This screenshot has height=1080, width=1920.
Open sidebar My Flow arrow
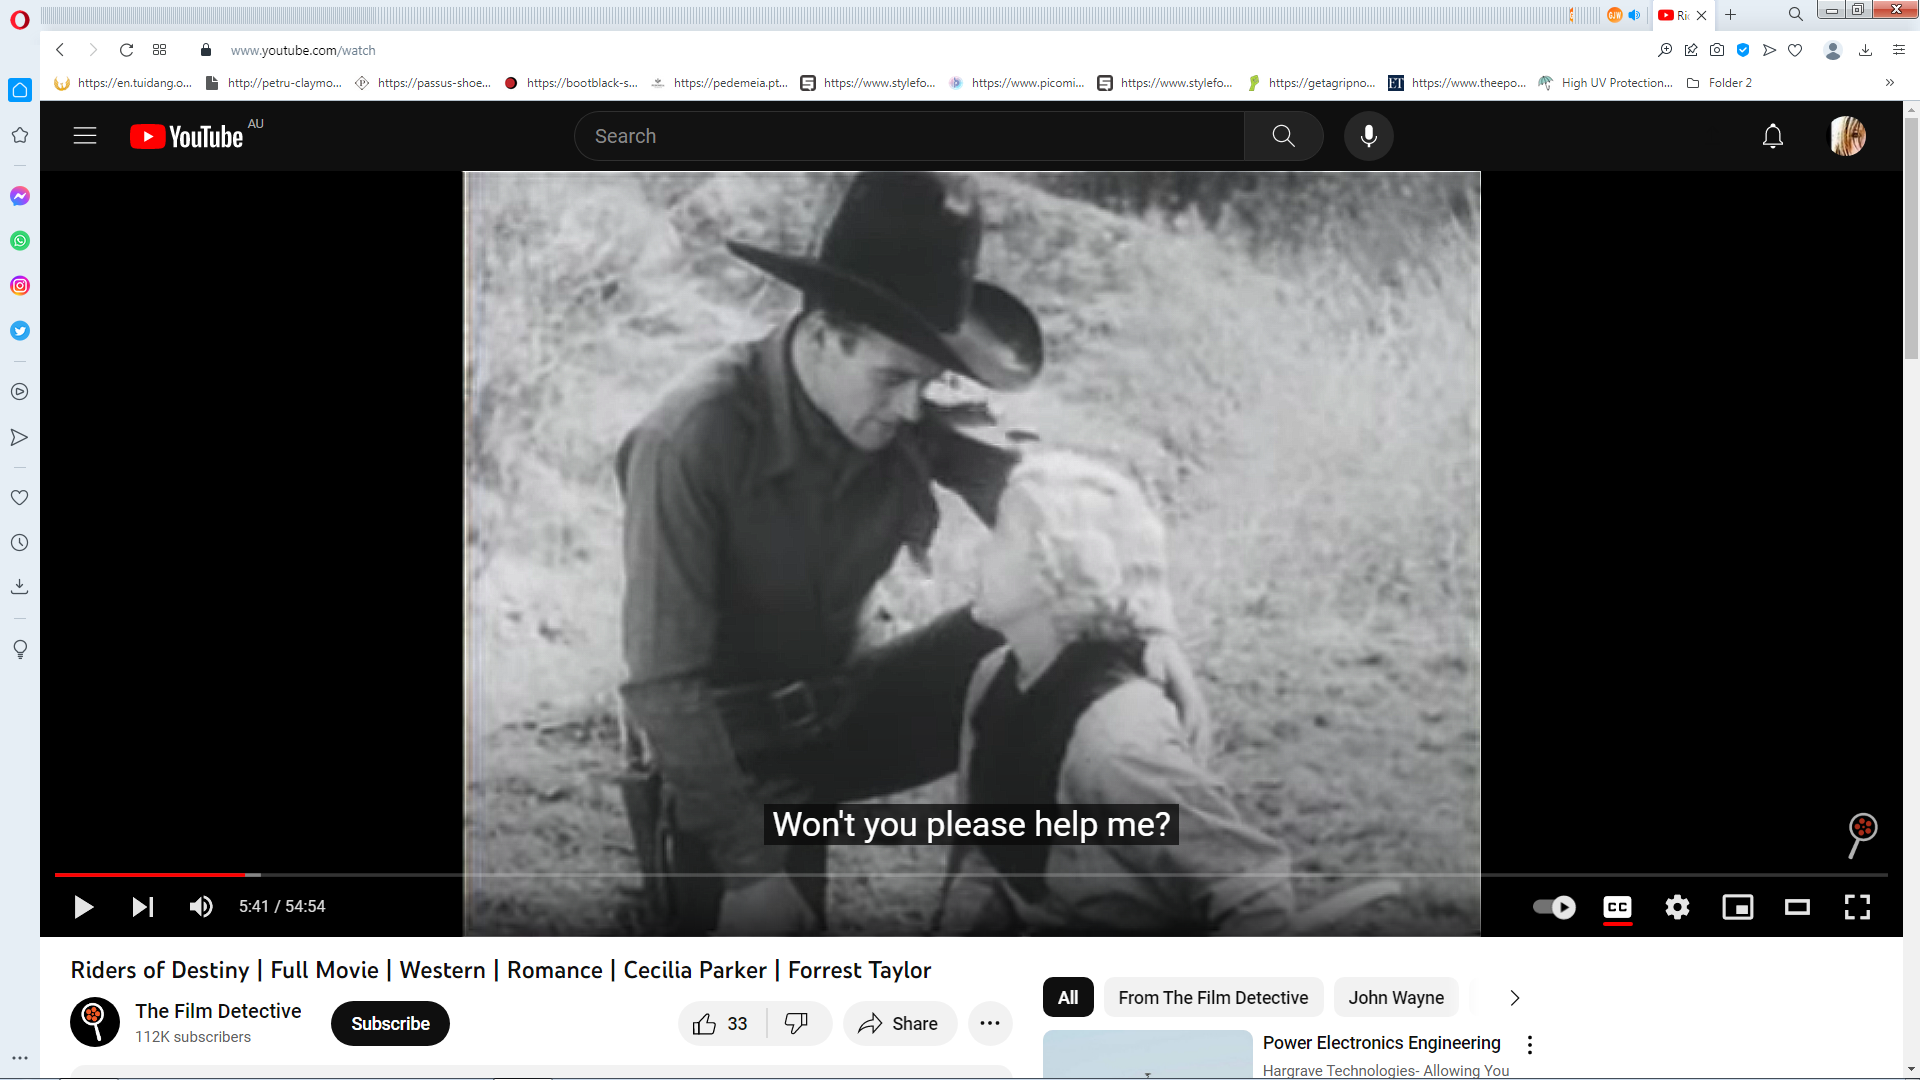click(x=20, y=437)
